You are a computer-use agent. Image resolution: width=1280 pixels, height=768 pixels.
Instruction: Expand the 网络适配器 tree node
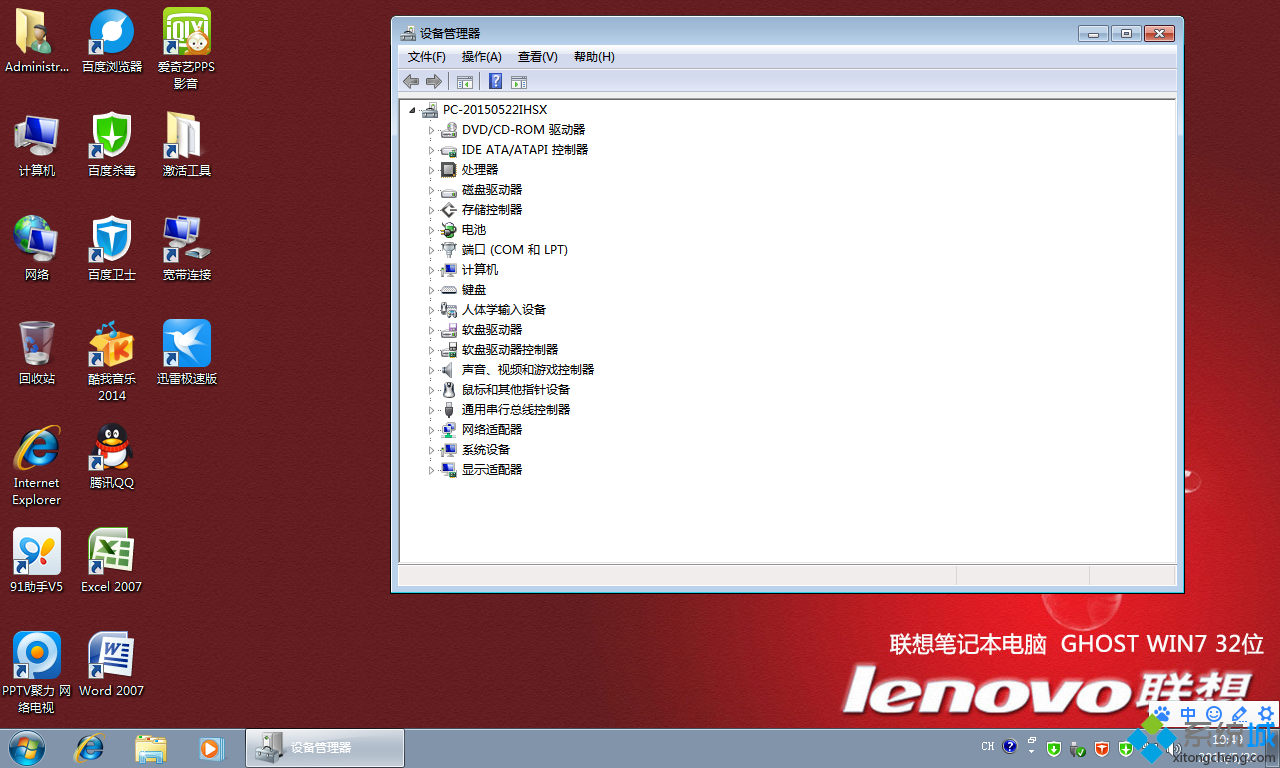(433, 429)
